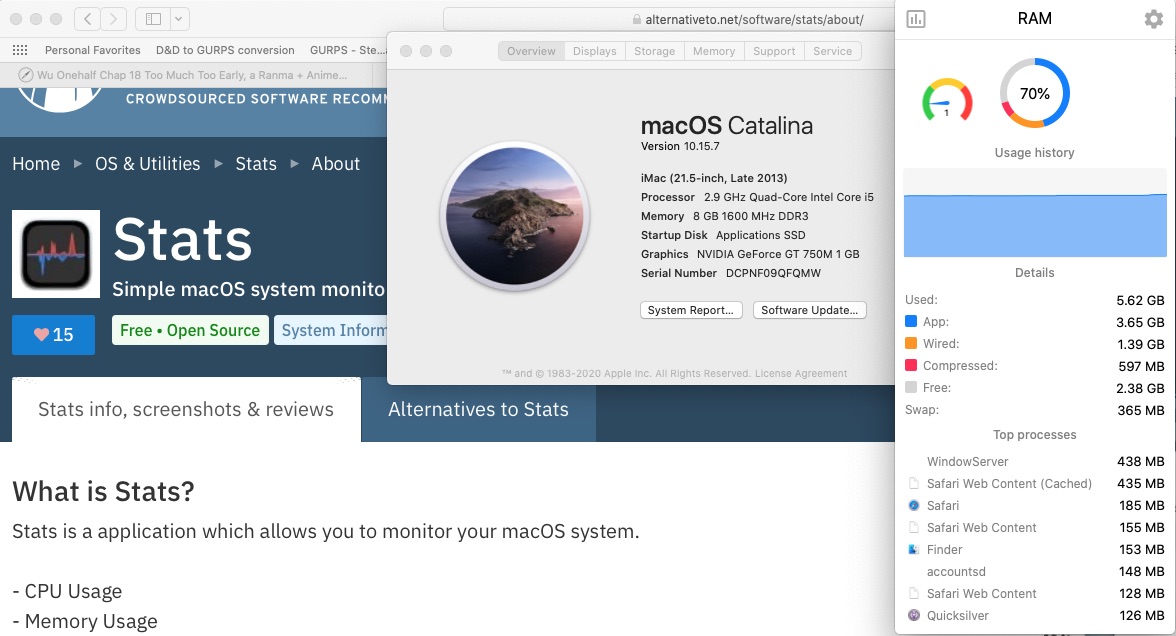Open System Report
Viewport: 1176px width, 636px height.
coord(691,310)
